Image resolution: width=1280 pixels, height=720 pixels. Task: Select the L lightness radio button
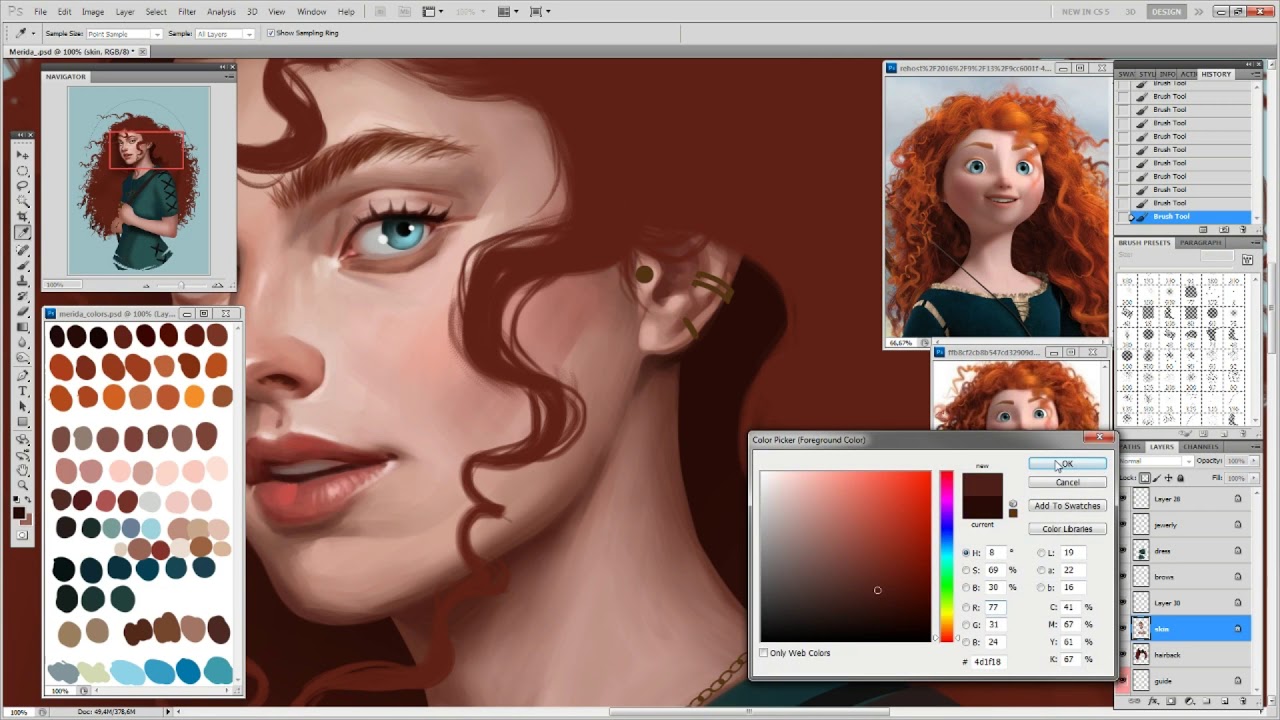pos(1041,552)
